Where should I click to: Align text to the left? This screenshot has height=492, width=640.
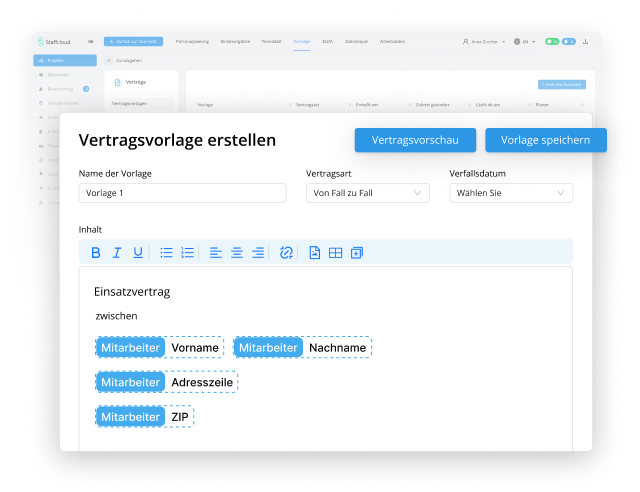(216, 253)
